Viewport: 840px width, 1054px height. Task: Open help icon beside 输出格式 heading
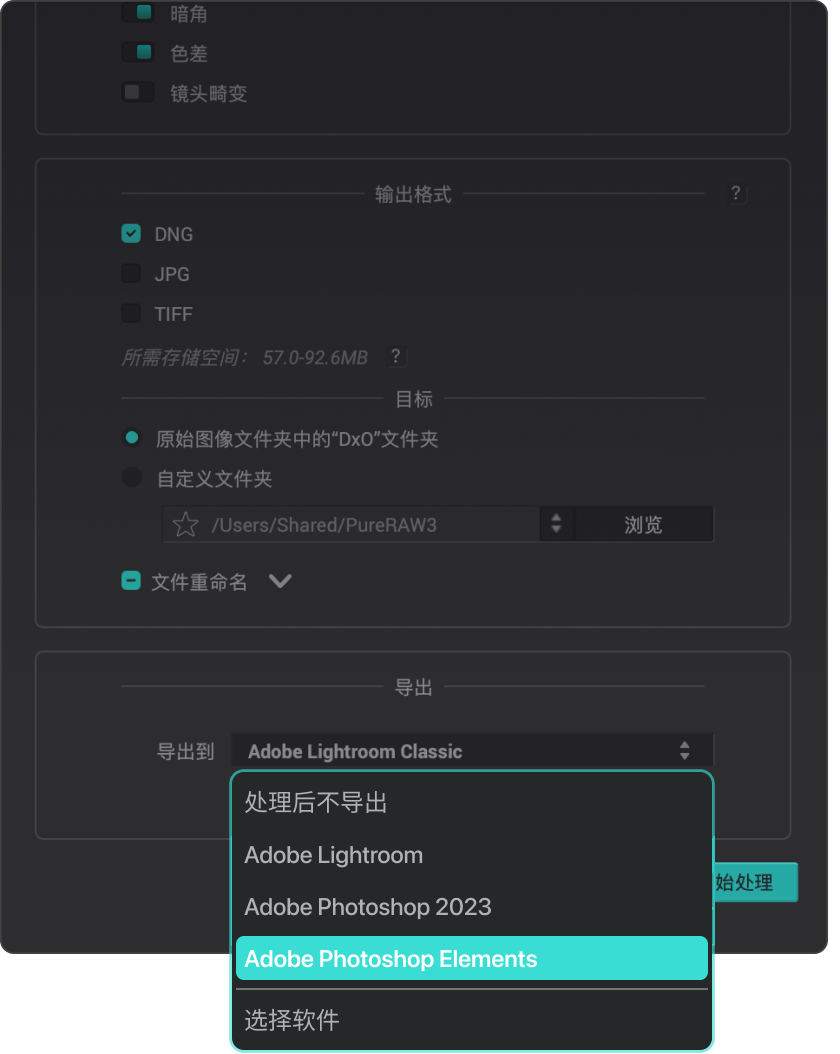pyautogui.click(x=736, y=194)
